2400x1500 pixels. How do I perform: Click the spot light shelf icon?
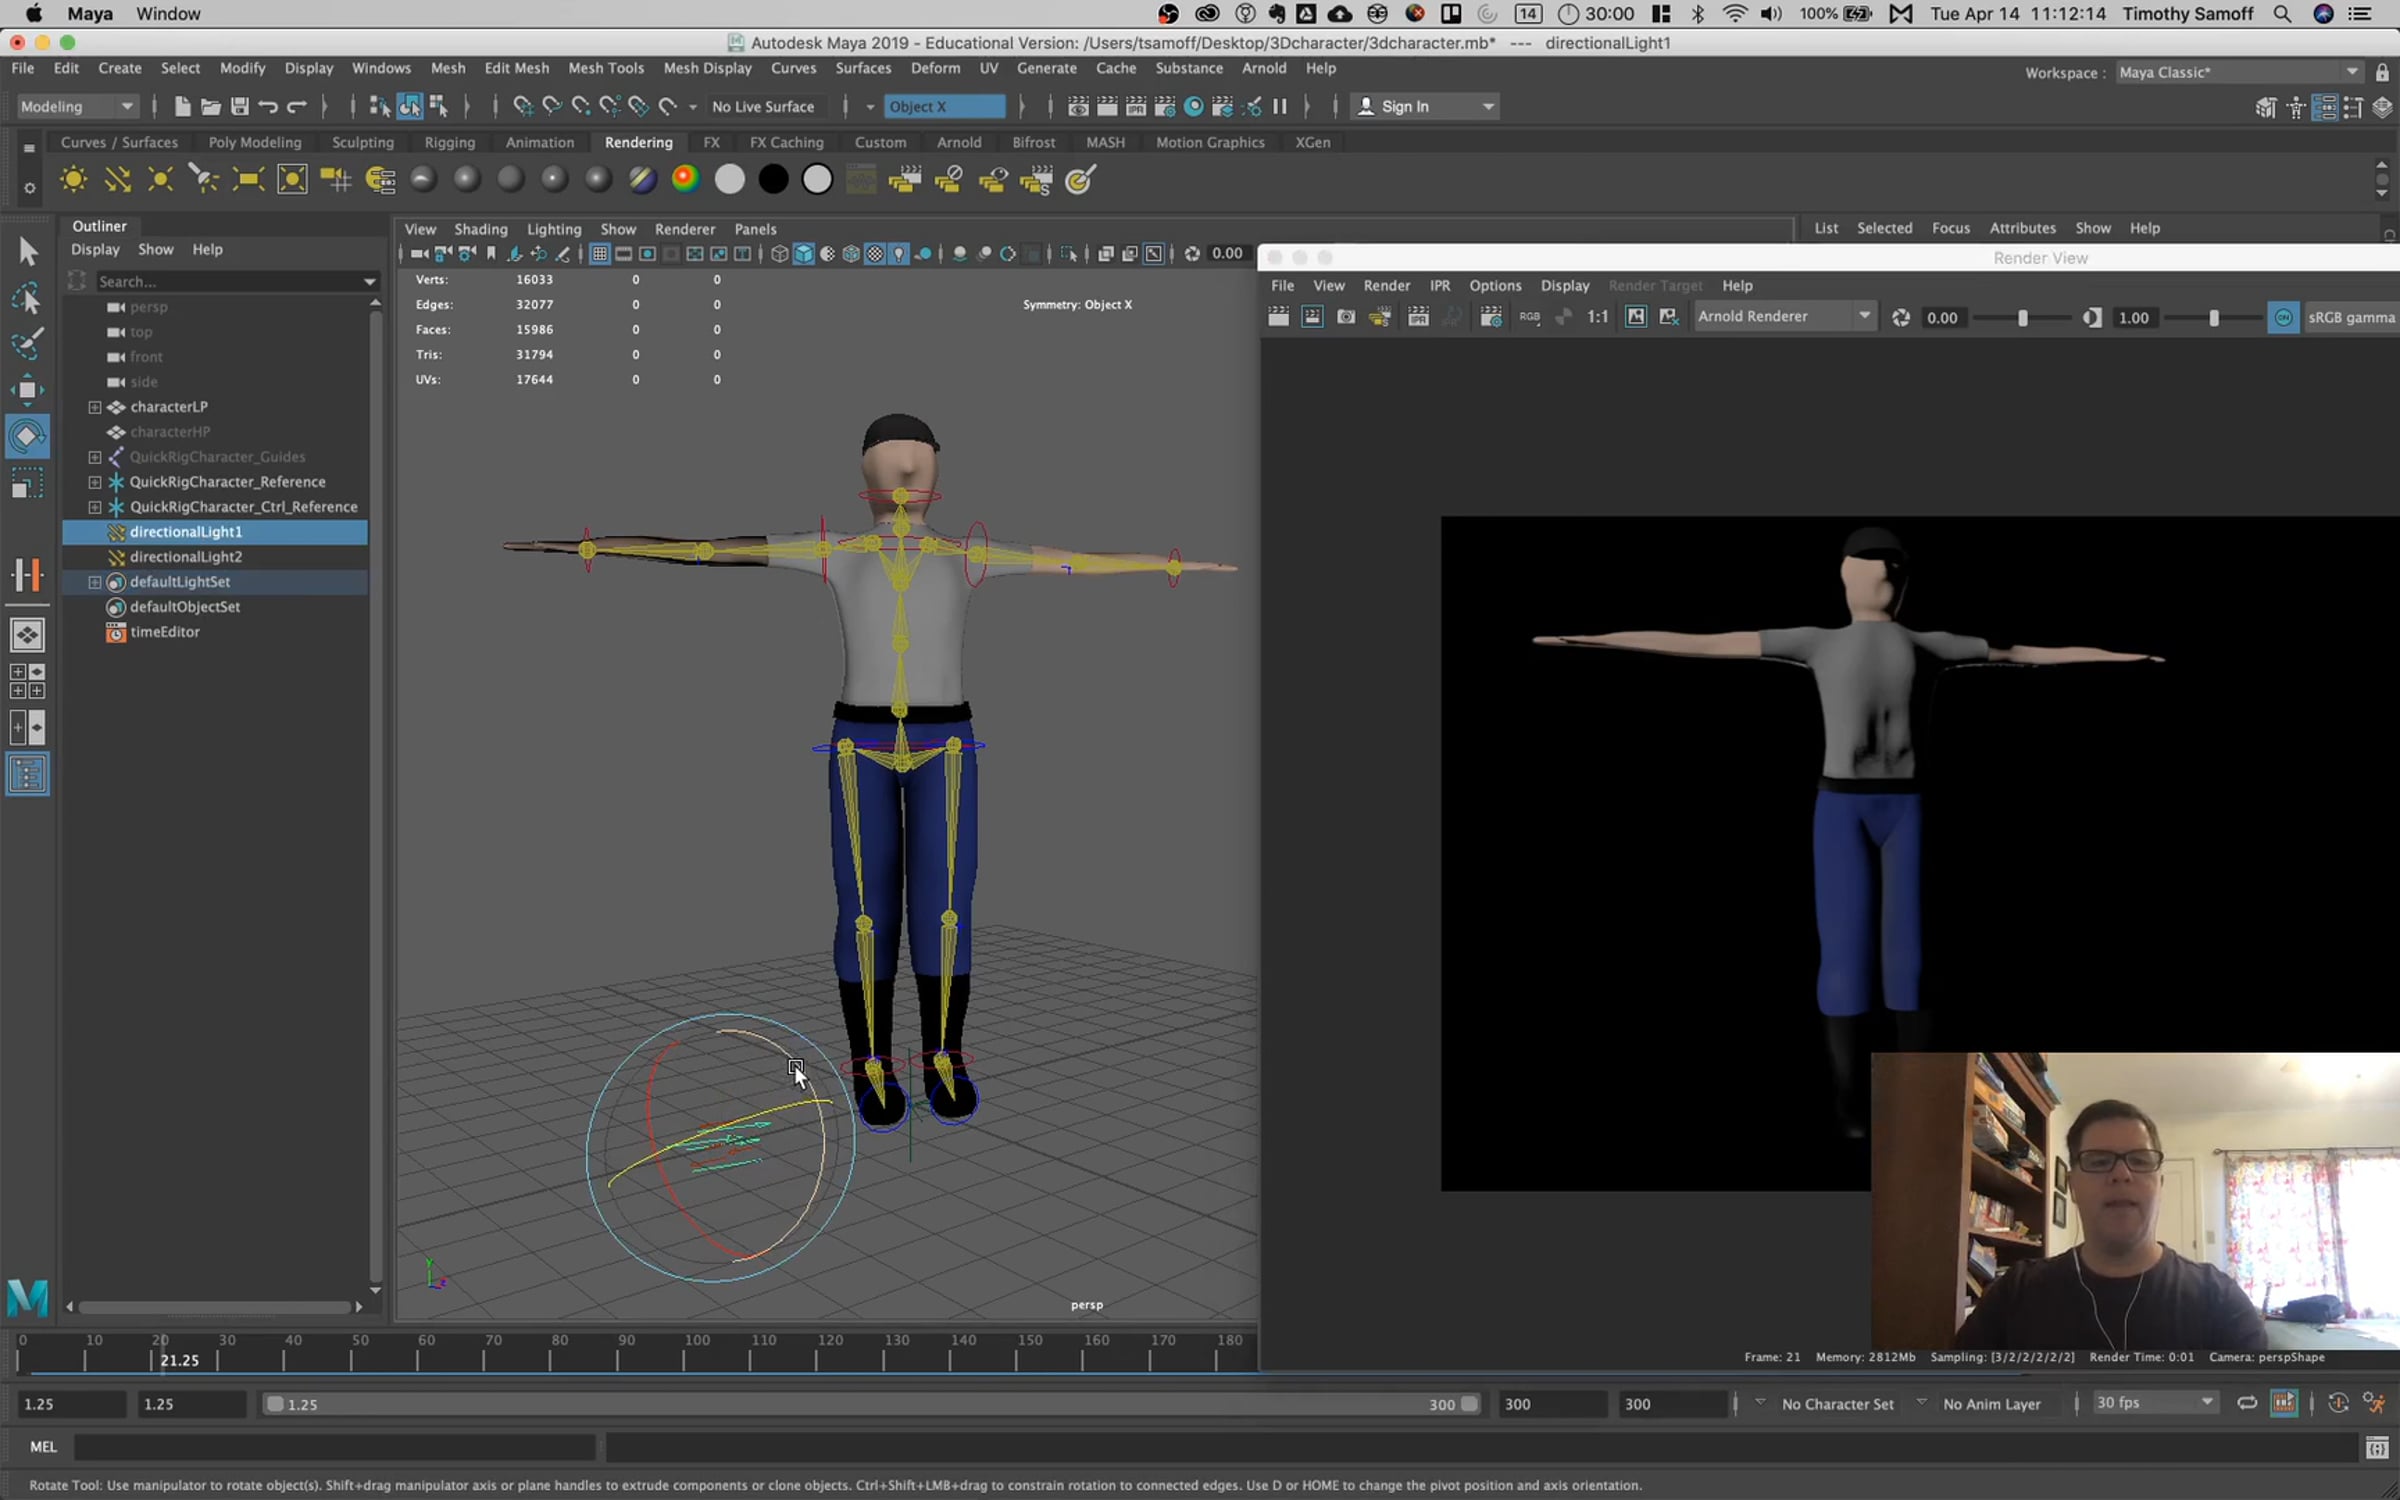point(204,180)
